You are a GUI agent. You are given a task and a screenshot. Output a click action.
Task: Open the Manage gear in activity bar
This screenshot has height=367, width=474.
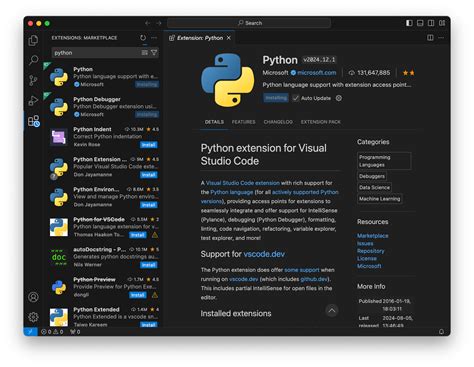[x=33, y=317]
